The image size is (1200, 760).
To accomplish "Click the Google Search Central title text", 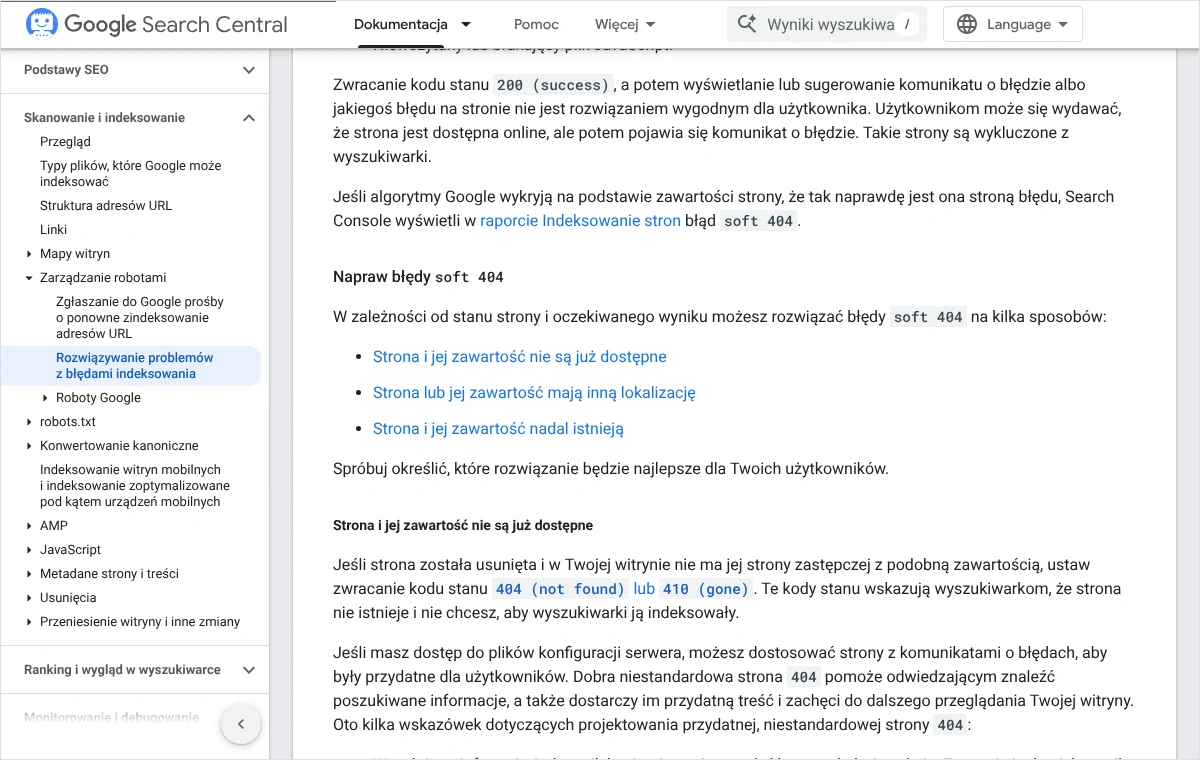I will click(x=176, y=25).
